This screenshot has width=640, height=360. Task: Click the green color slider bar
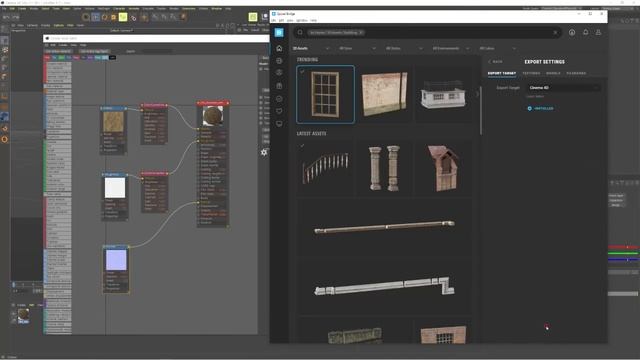[x=623, y=253]
